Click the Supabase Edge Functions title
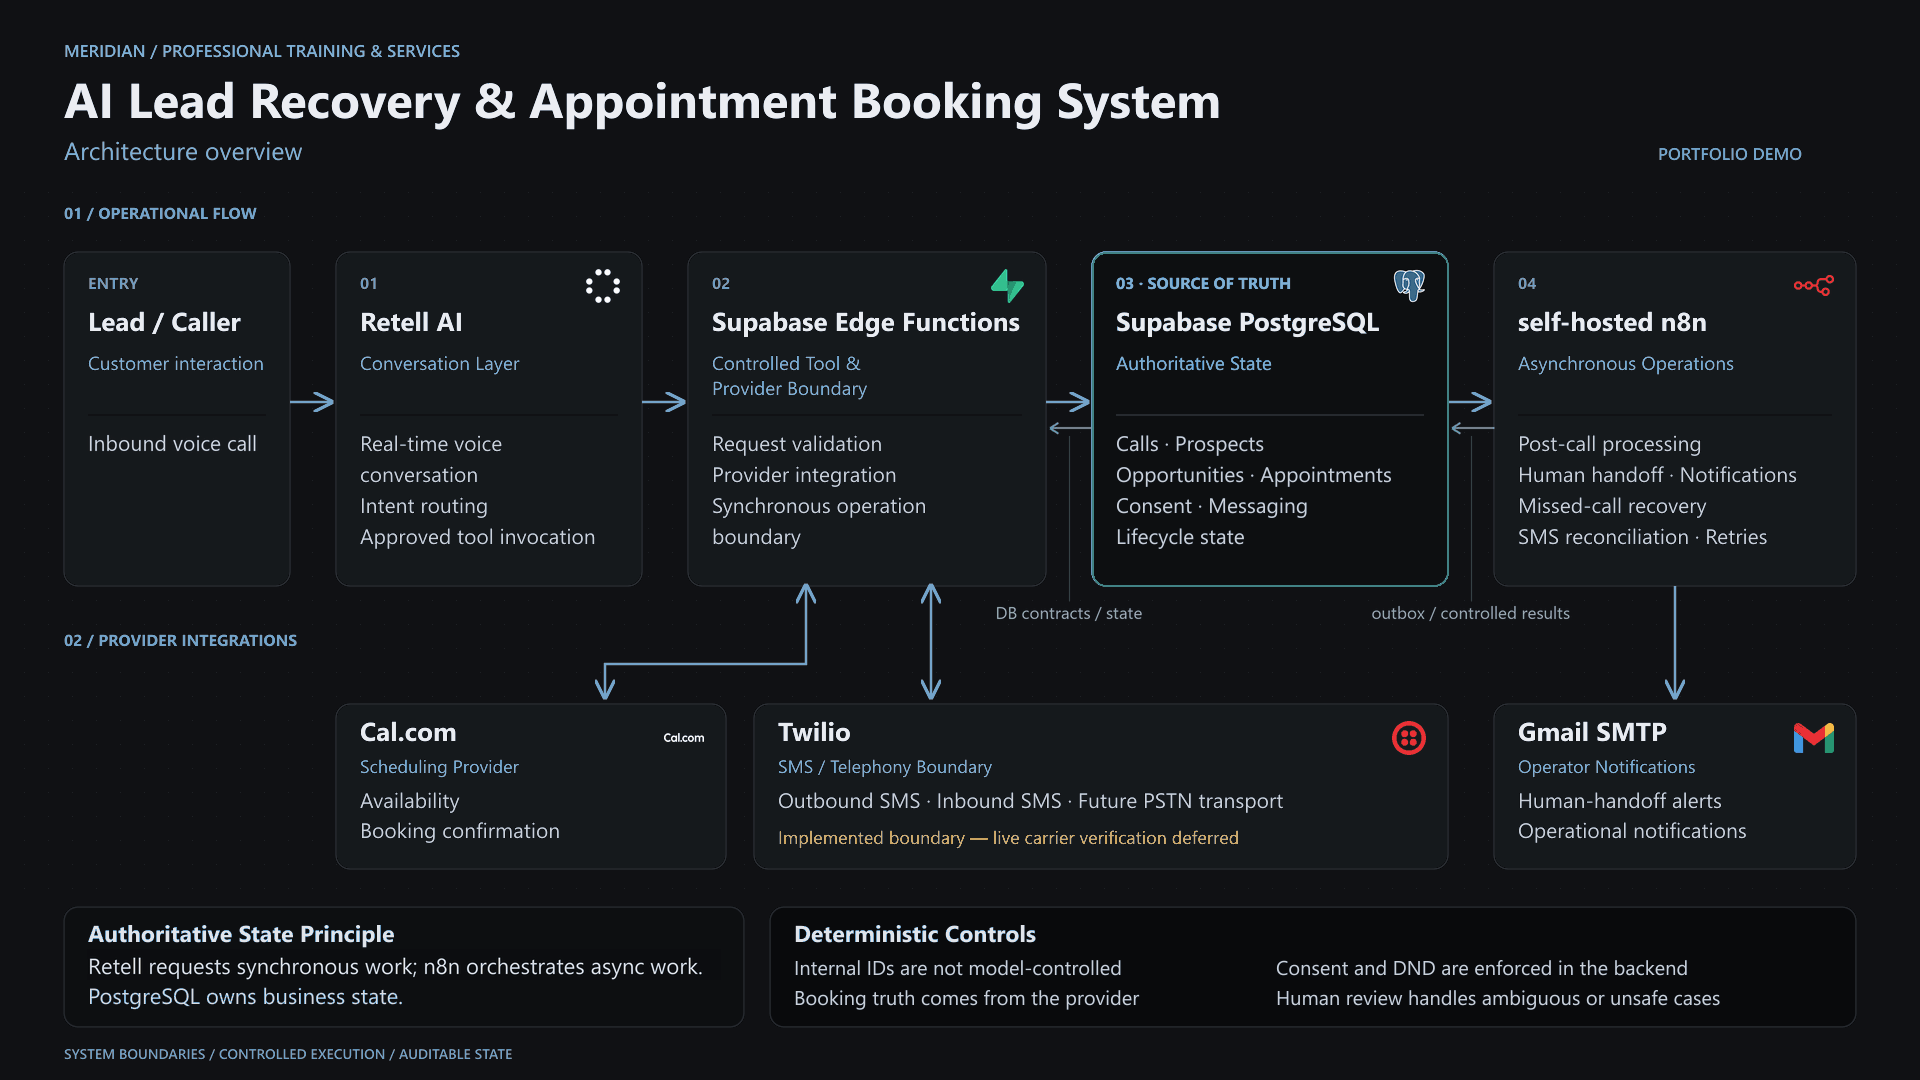Image resolution: width=1920 pixels, height=1080 pixels. (865, 322)
